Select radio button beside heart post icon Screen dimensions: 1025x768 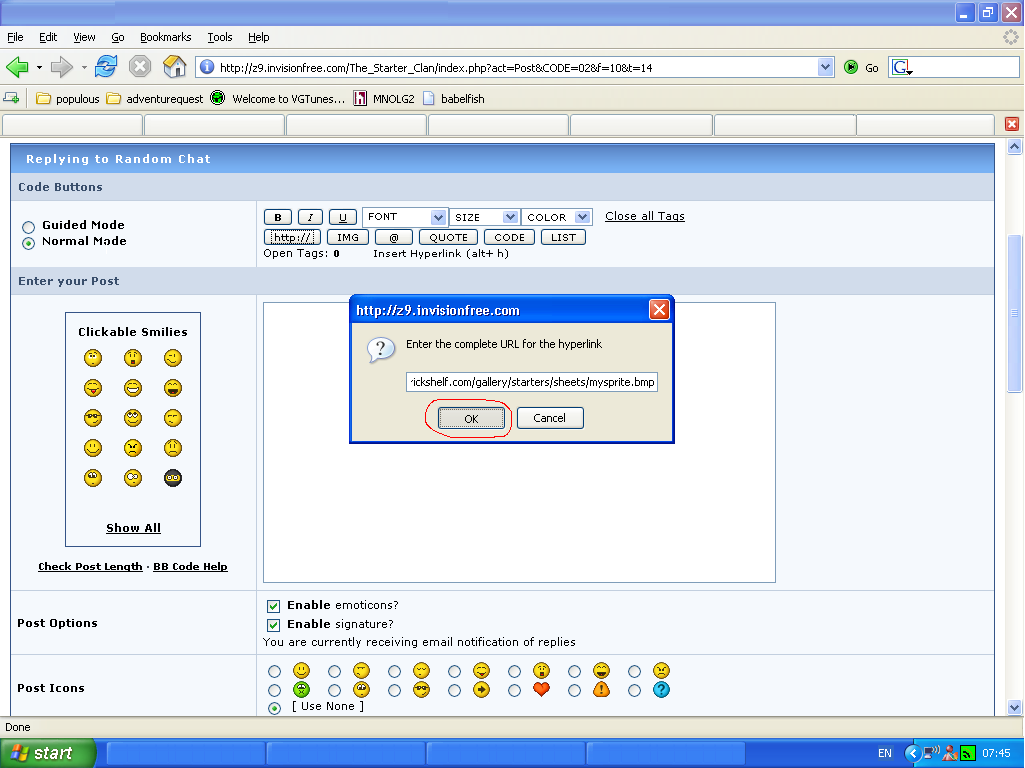[x=514, y=690]
